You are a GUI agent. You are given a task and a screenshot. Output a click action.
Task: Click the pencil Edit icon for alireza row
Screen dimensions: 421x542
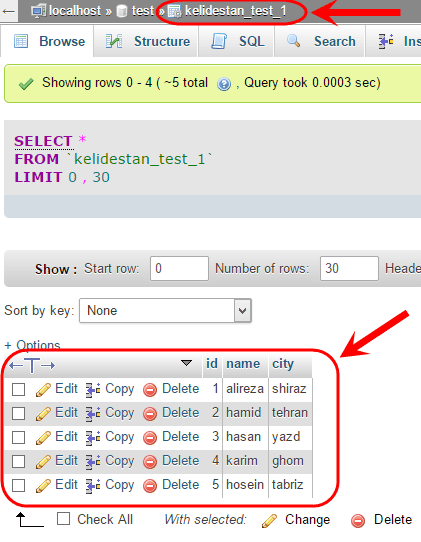tap(43, 390)
